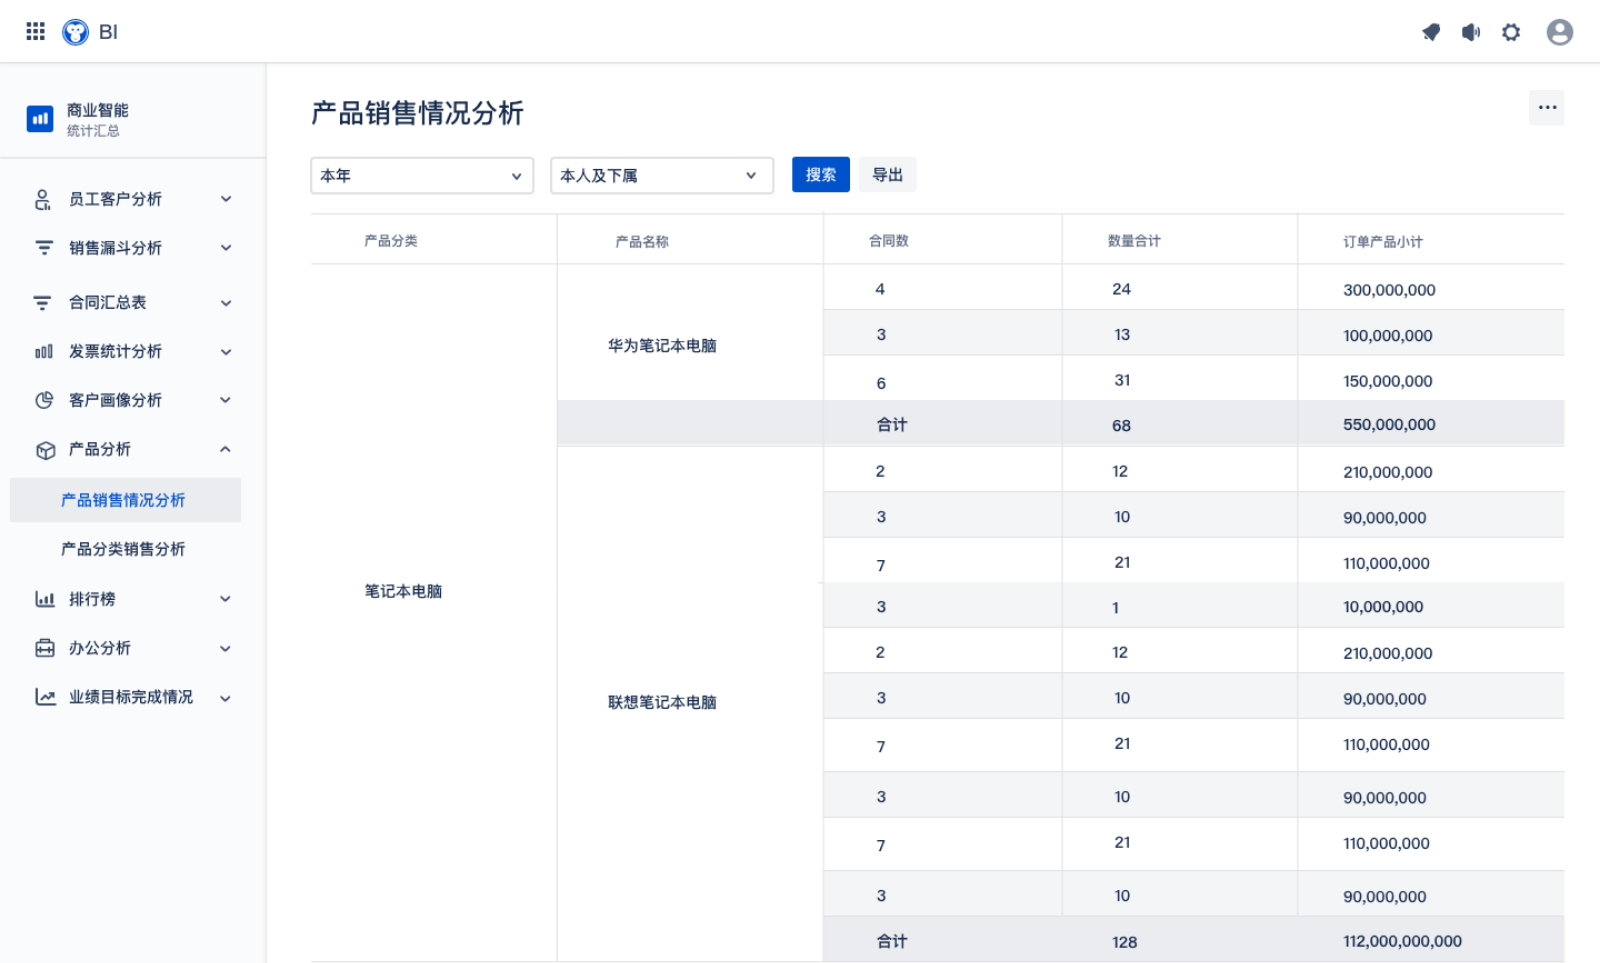
Task: Open the three-dot more options button
Action: pos(1547,107)
